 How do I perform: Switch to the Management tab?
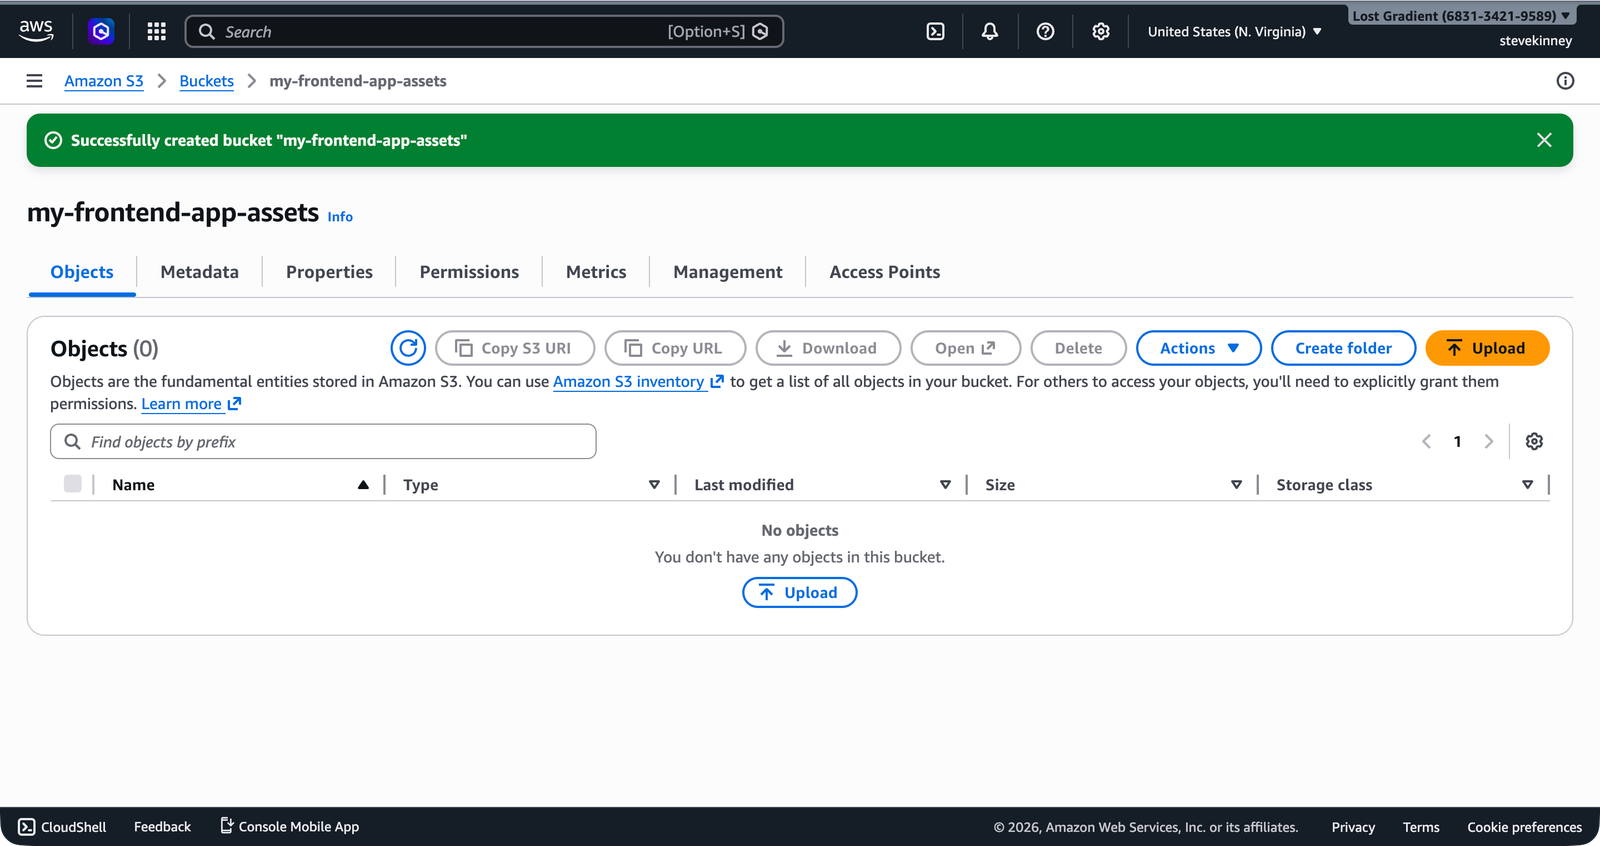pos(728,272)
